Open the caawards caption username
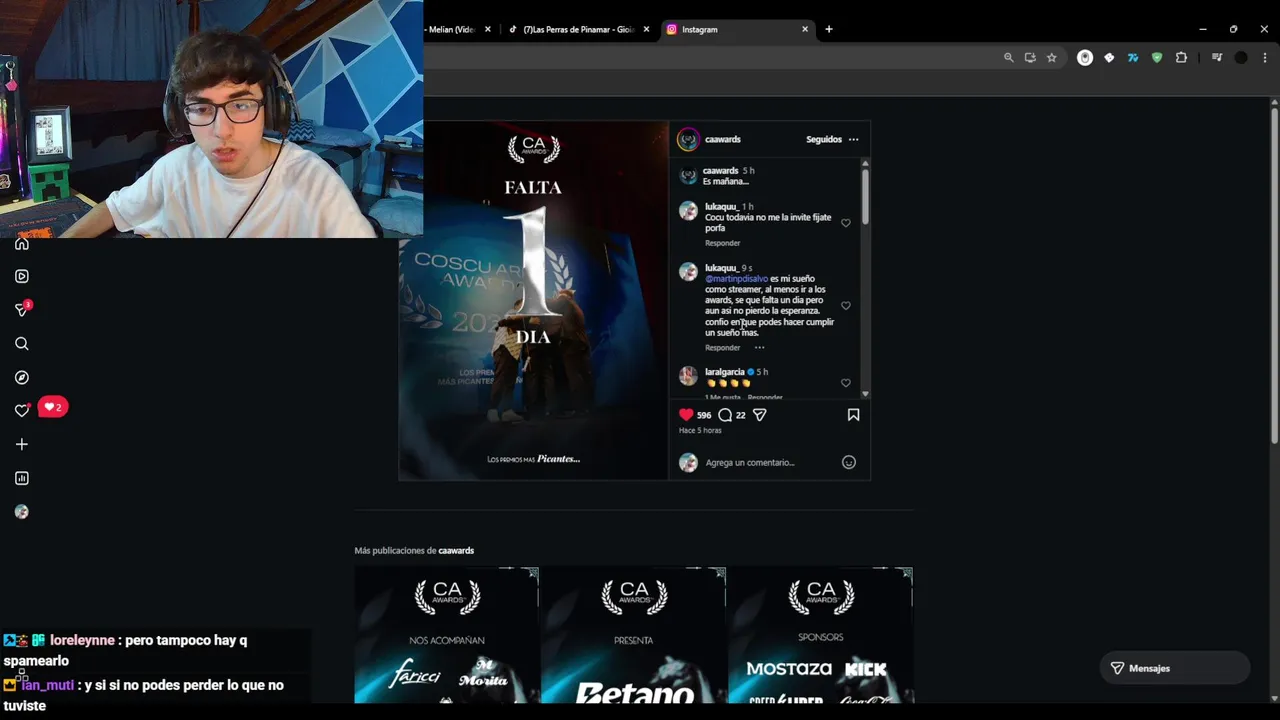This screenshot has width=1280, height=720. [x=721, y=171]
